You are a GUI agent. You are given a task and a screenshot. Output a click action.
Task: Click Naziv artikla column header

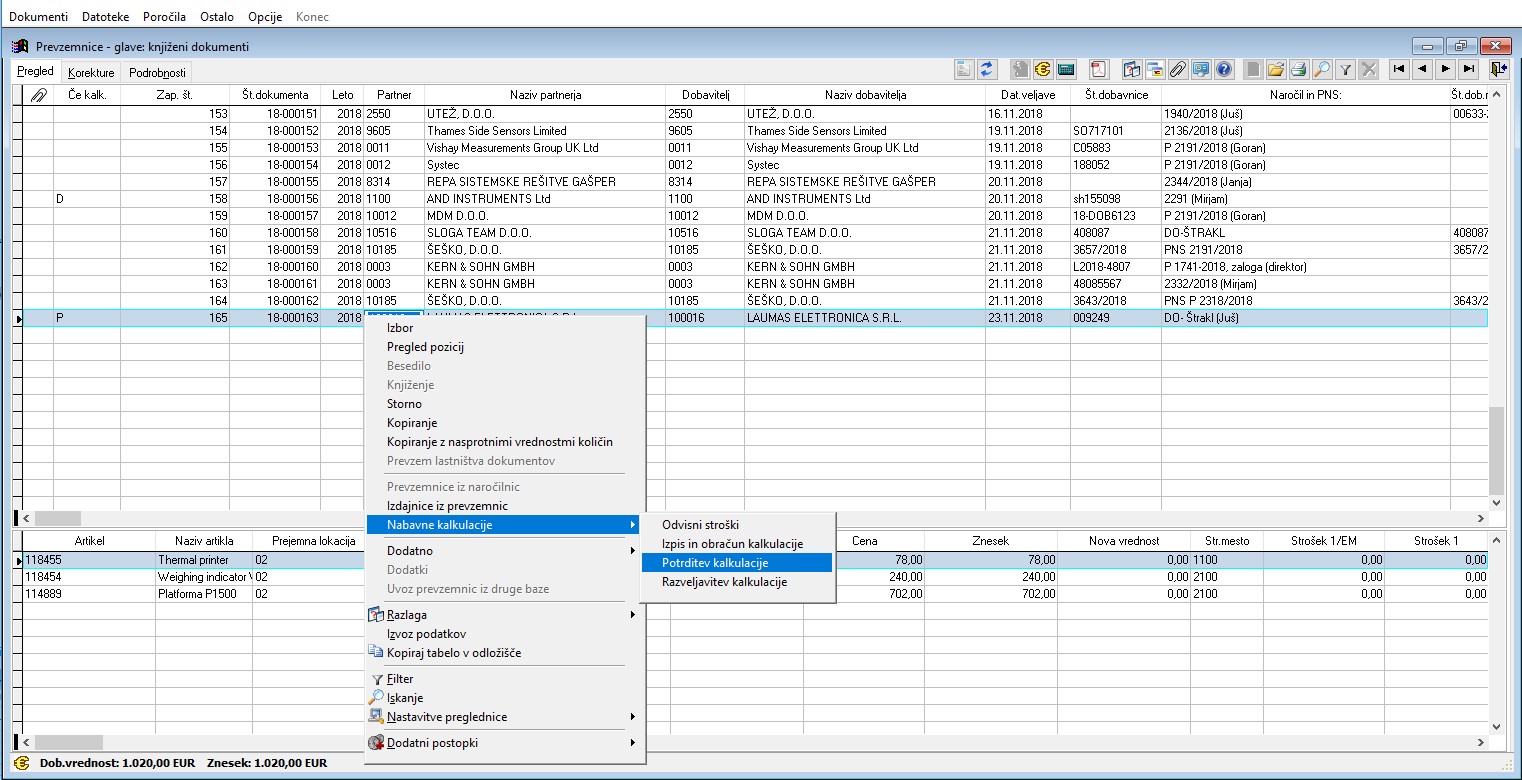204,541
